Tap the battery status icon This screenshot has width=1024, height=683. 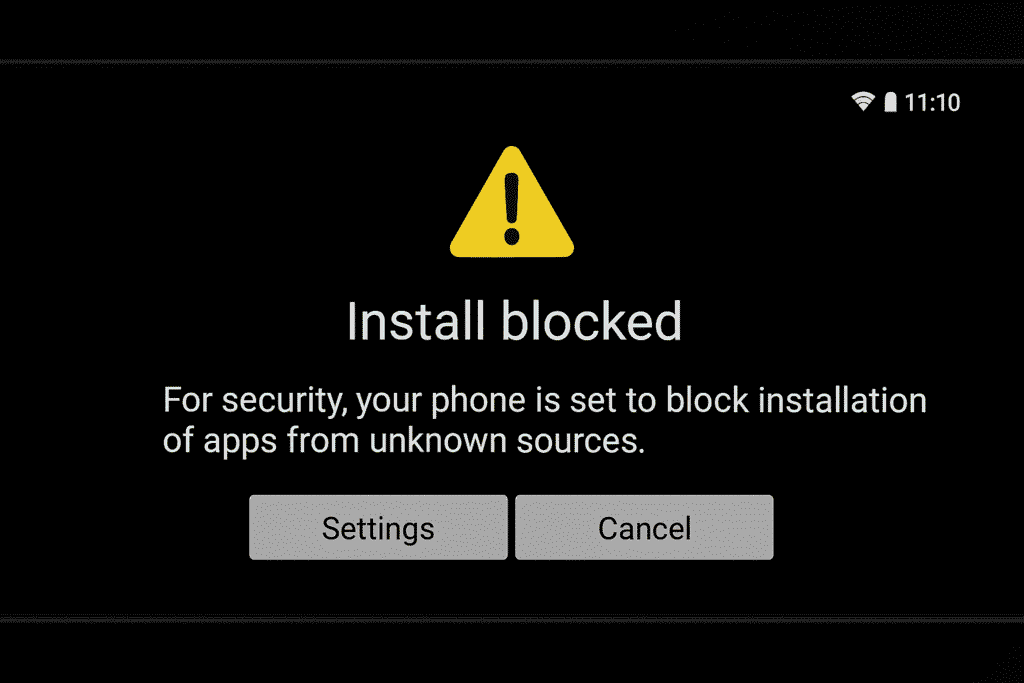[890, 102]
